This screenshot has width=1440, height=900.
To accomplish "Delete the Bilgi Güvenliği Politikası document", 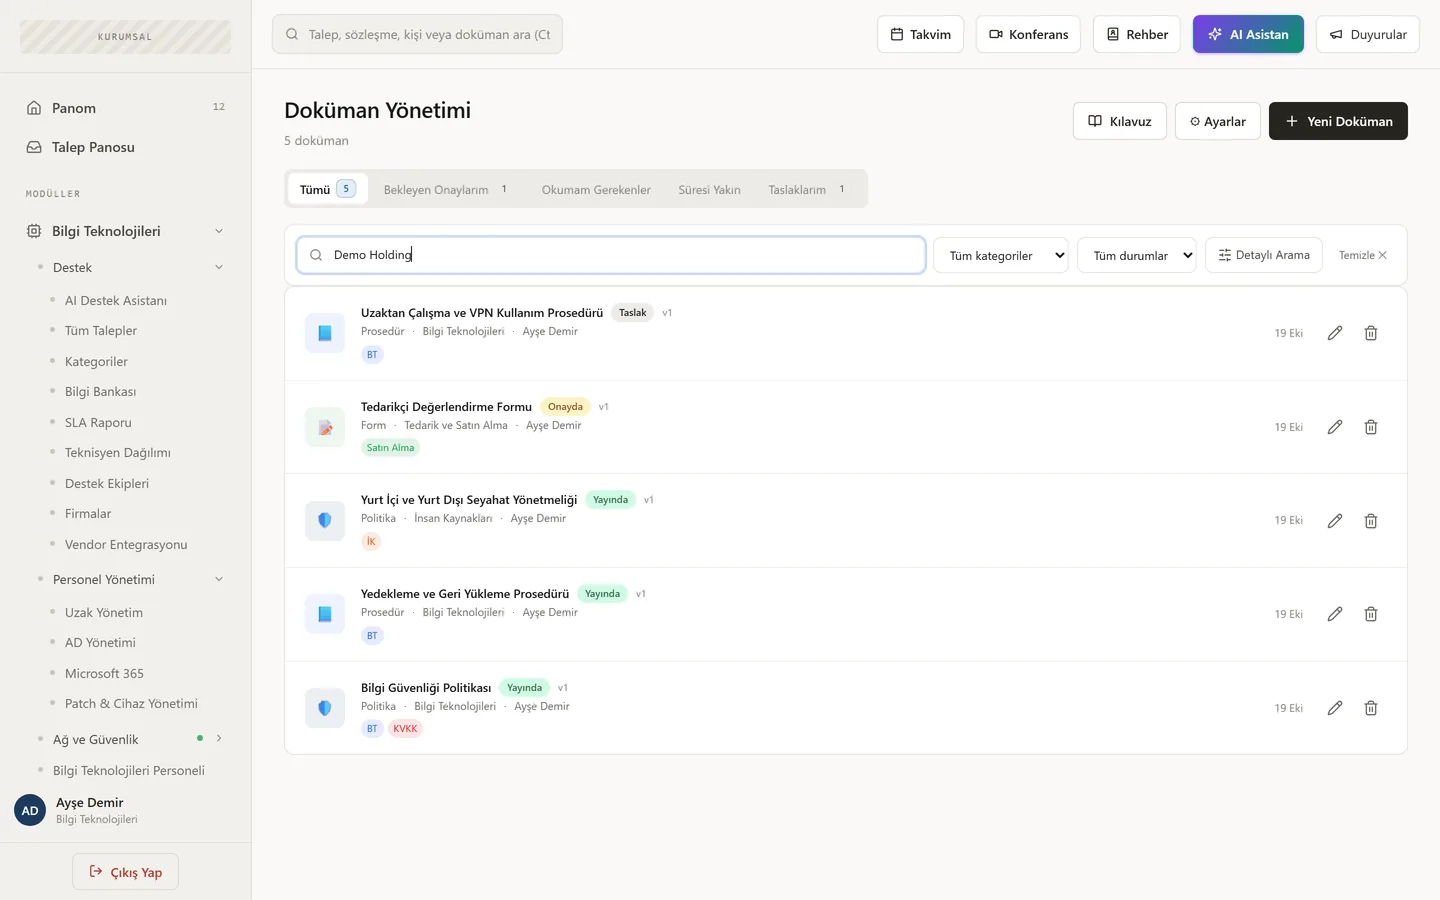I will 1371,708.
